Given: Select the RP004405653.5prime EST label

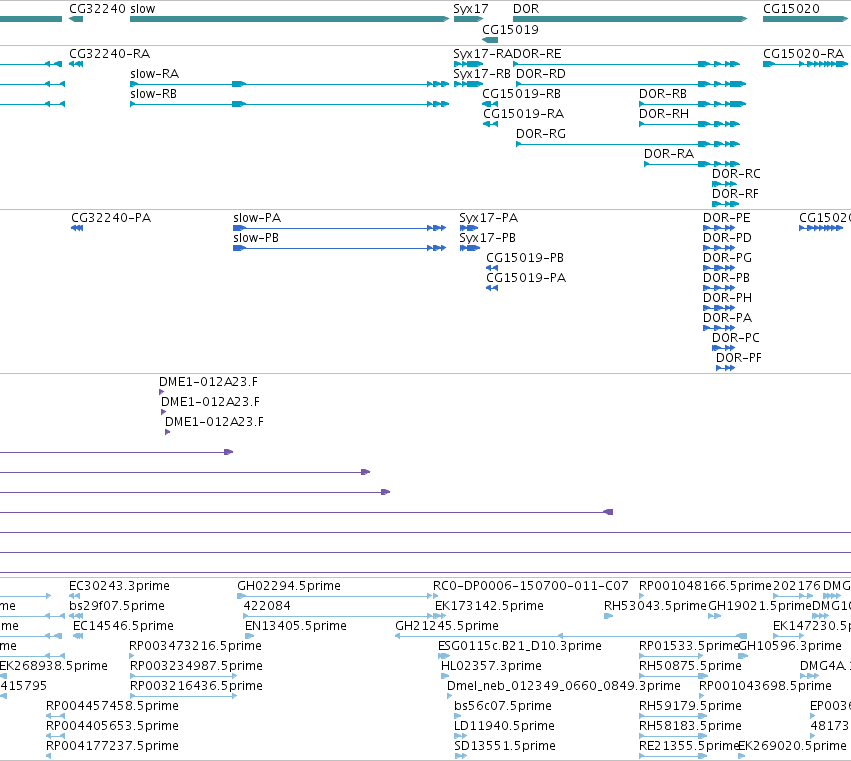Looking at the screenshot, I should 112,727.
